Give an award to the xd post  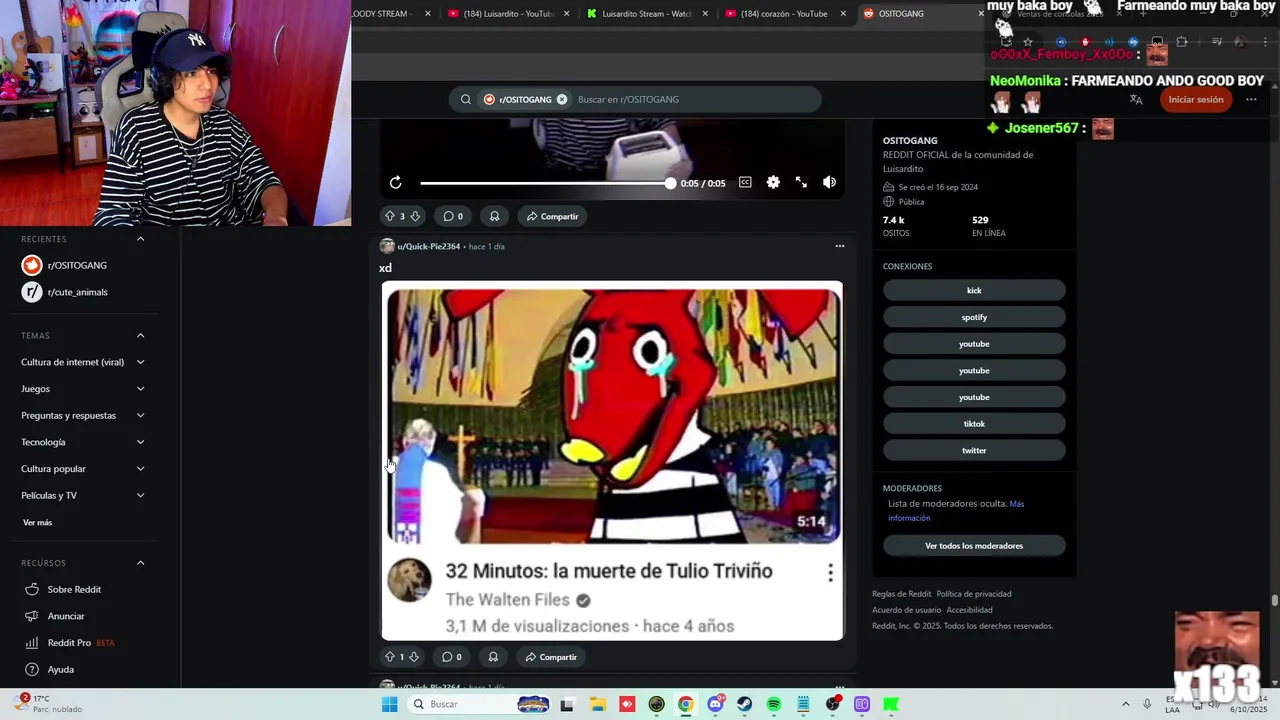(x=493, y=657)
